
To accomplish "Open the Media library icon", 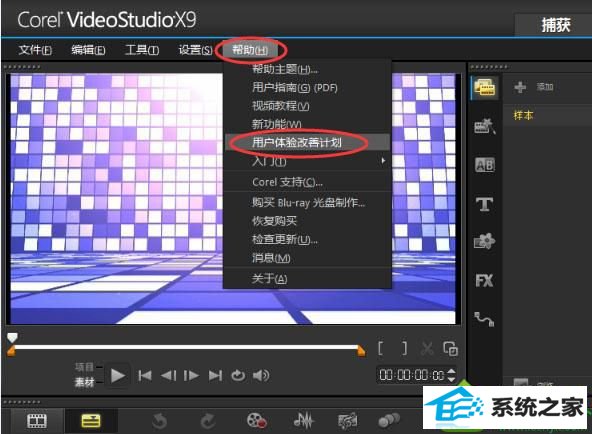I will tap(484, 88).
